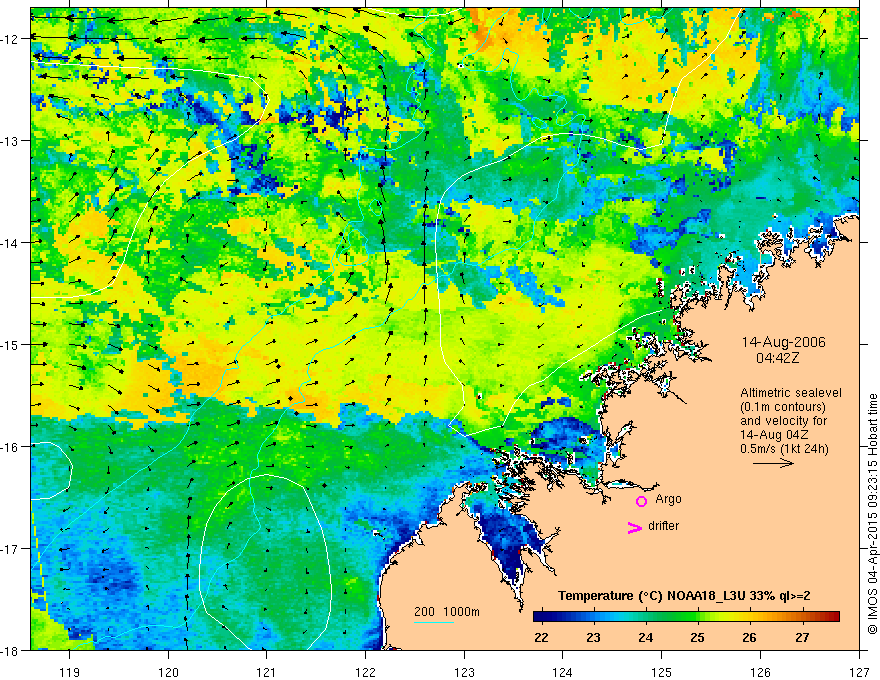Click the longitude axis label '123'

[x=464, y=672]
